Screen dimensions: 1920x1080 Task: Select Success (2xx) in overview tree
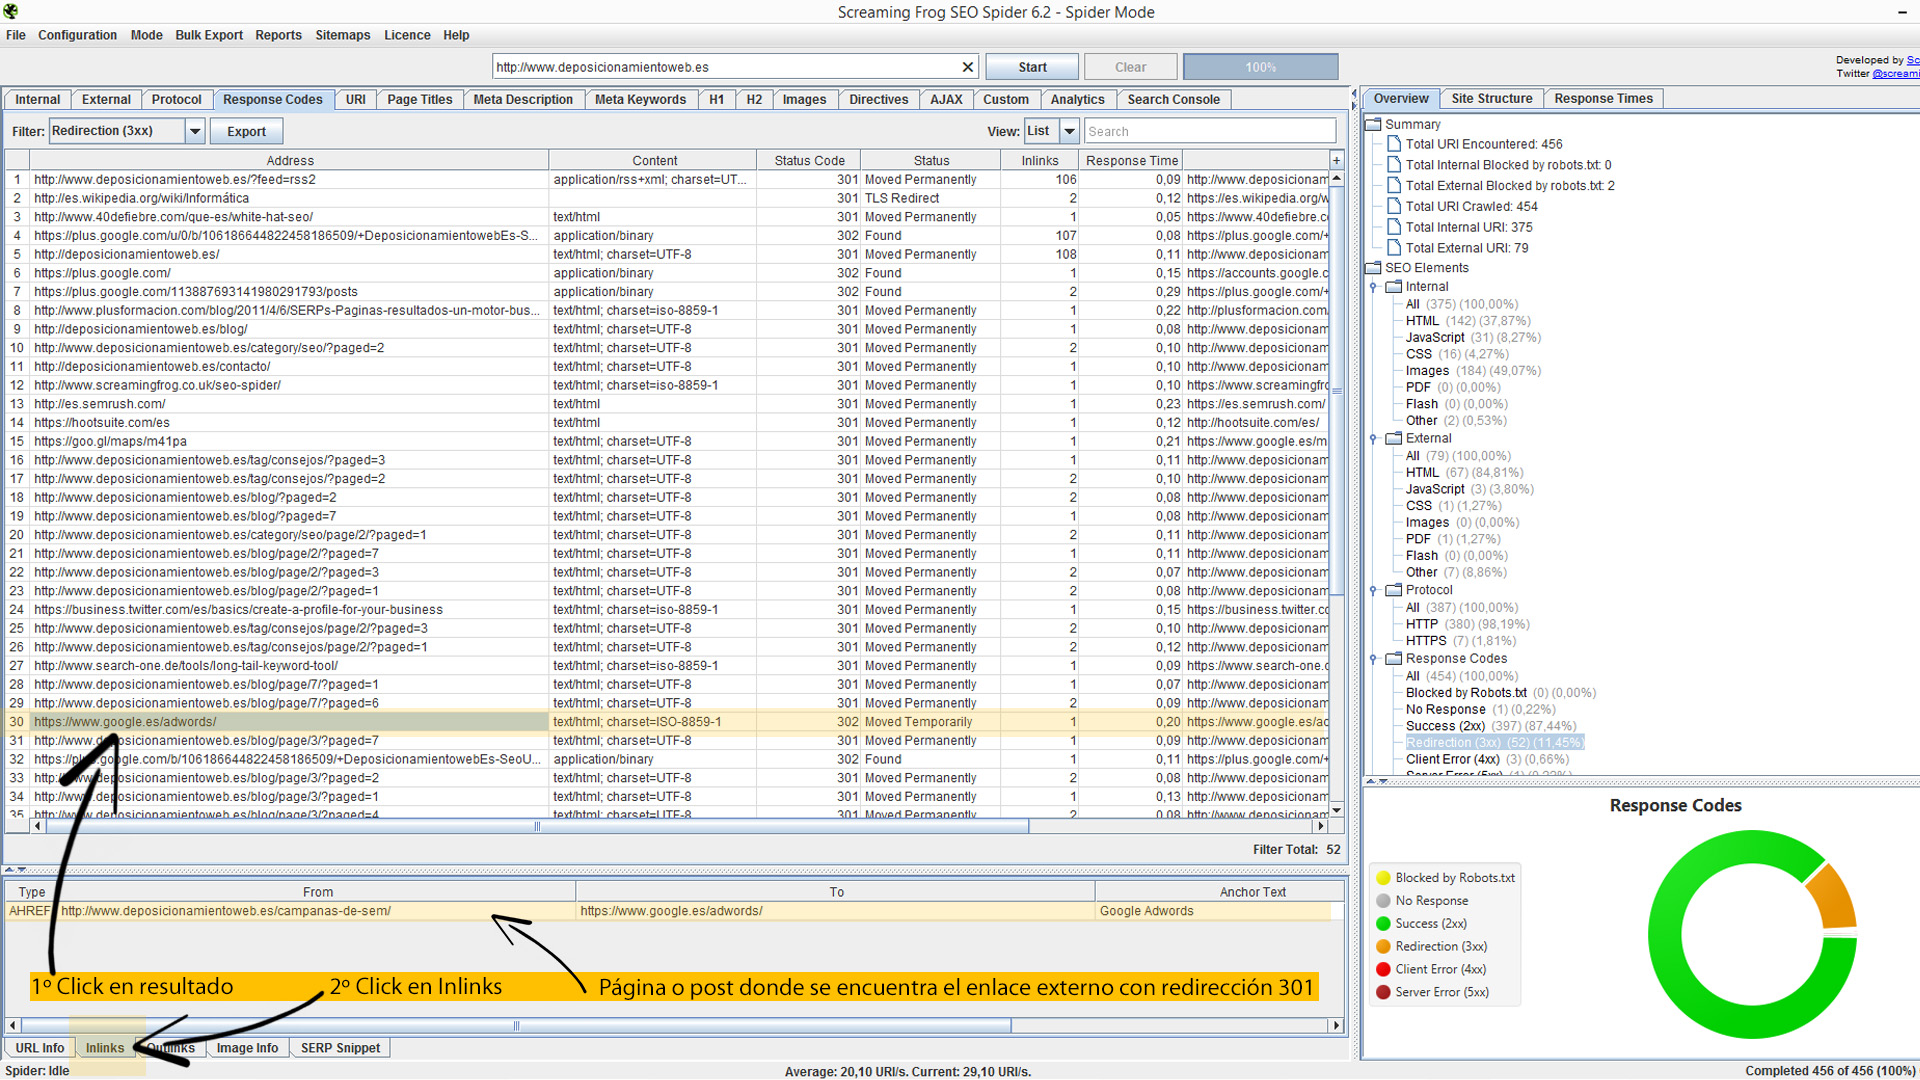[x=1490, y=726]
